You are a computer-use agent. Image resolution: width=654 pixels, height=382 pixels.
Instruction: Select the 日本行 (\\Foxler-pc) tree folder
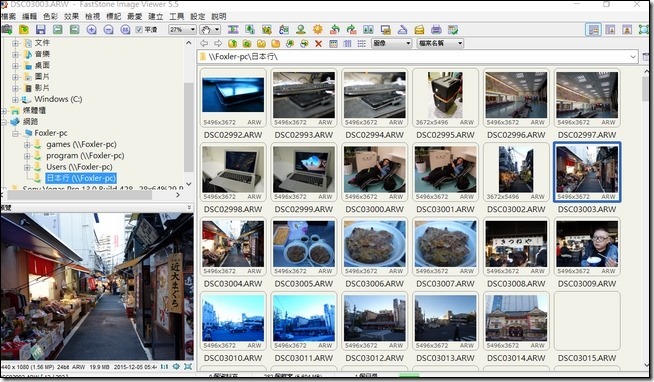(x=80, y=178)
